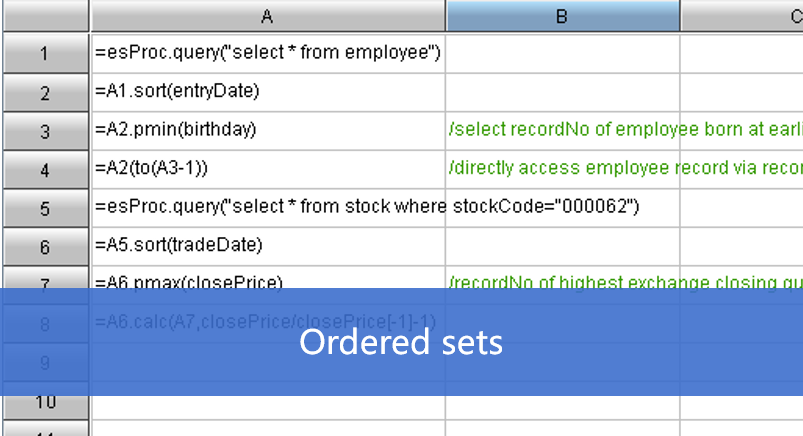Click row 2 header
This screenshot has height=436, width=803.
click(x=46, y=93)
